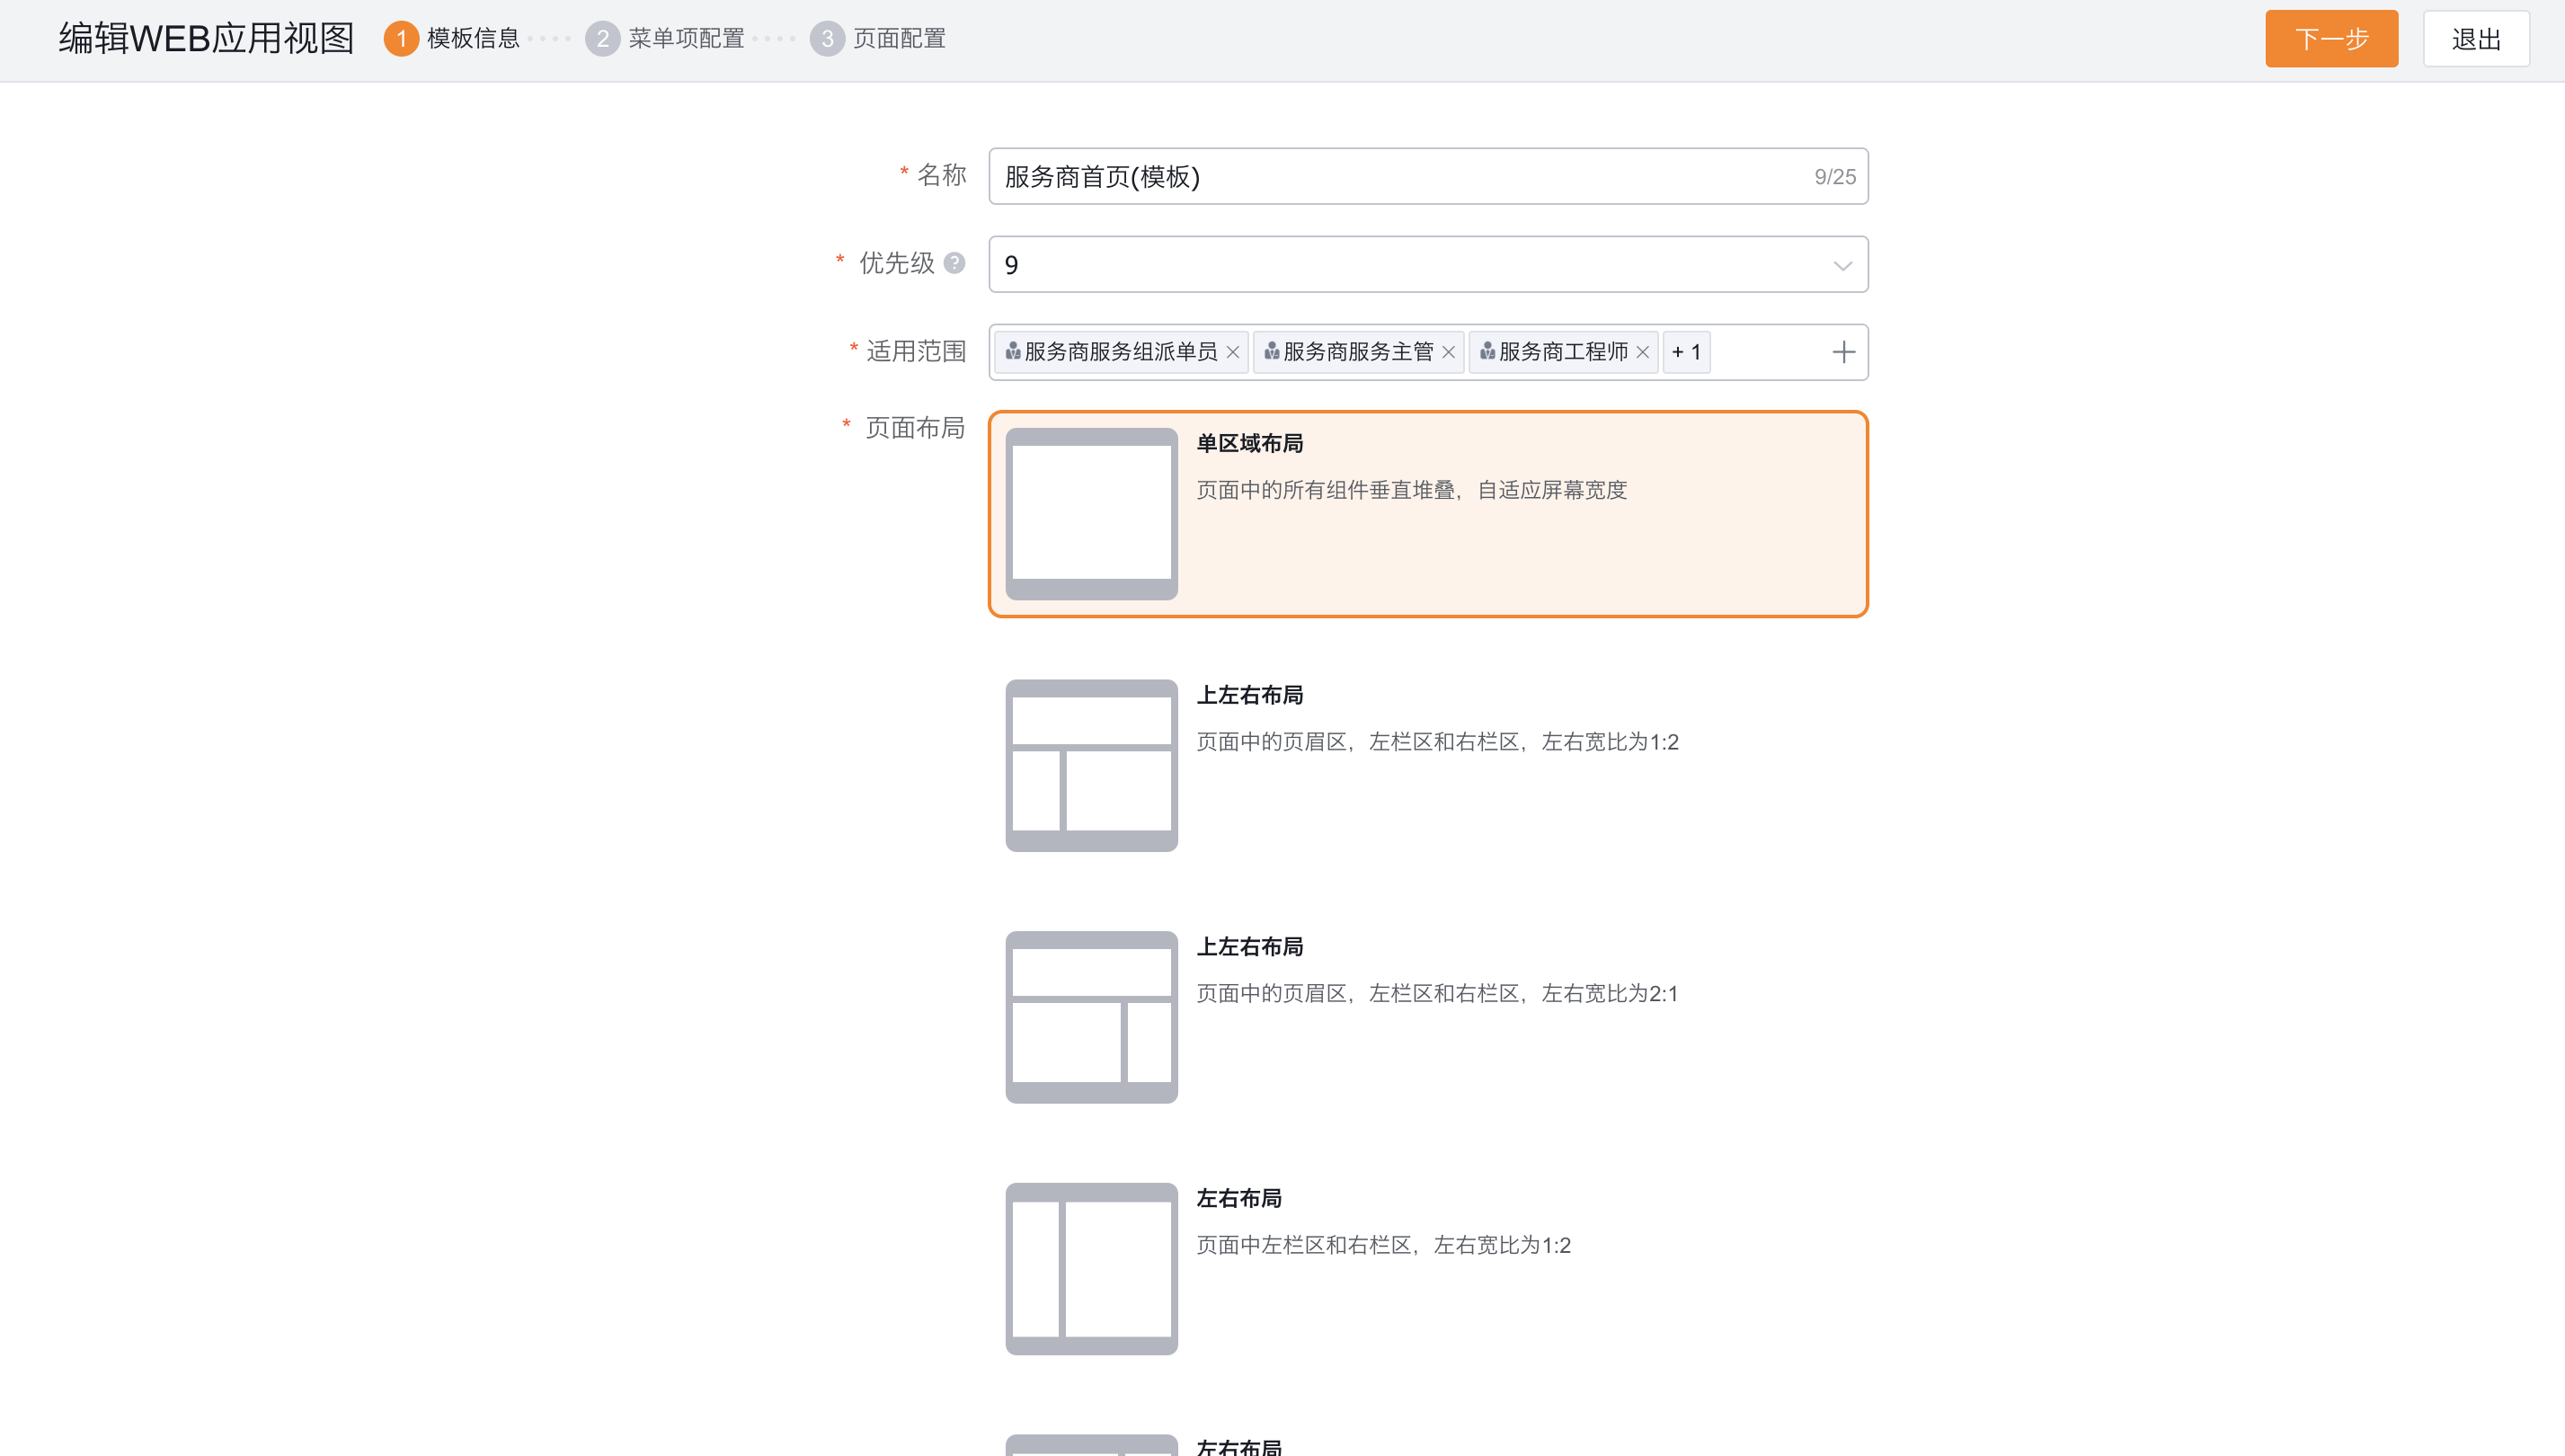Click the 名称 name input field

(x=1428, y=176)
